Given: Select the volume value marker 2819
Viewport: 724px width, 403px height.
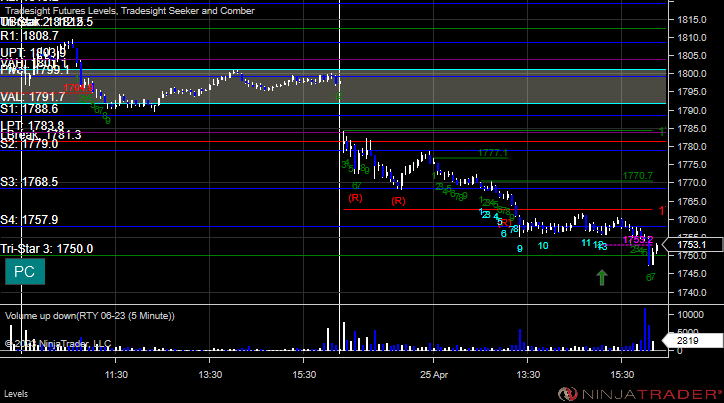Looking at the screenshot, I should [x=693, y=341].
